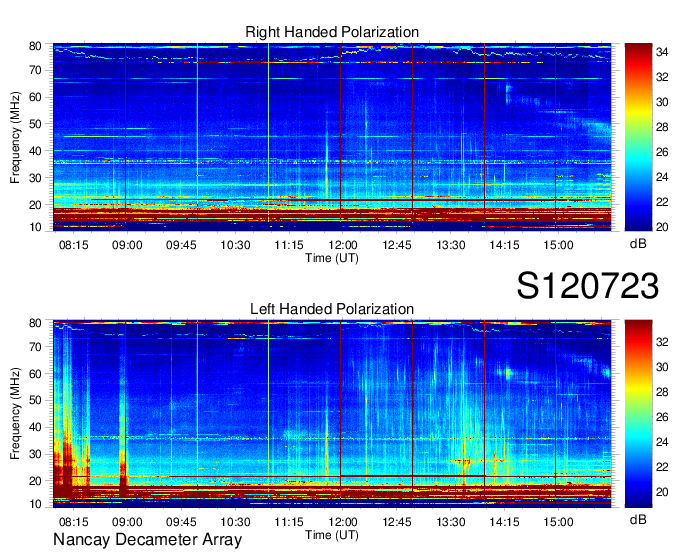Click Time (UT) label under top plot

tap(332, 258)
